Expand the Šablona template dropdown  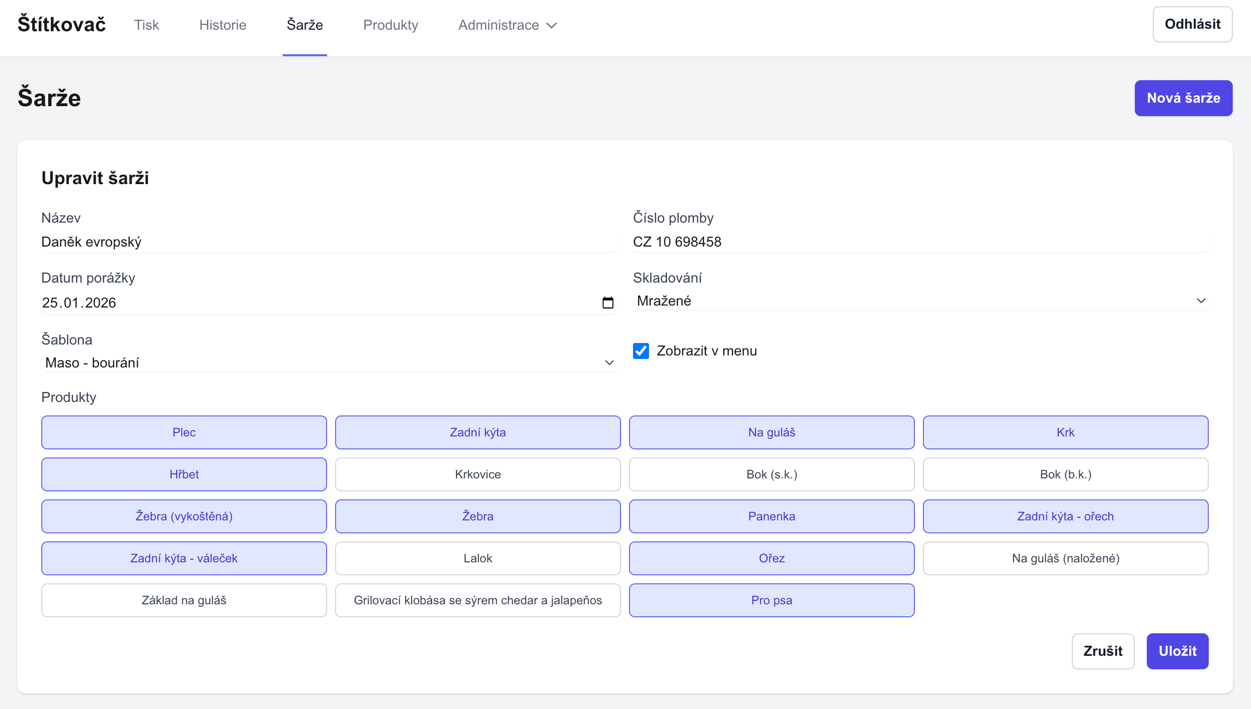pyautogui.click(x=328, y=363)
